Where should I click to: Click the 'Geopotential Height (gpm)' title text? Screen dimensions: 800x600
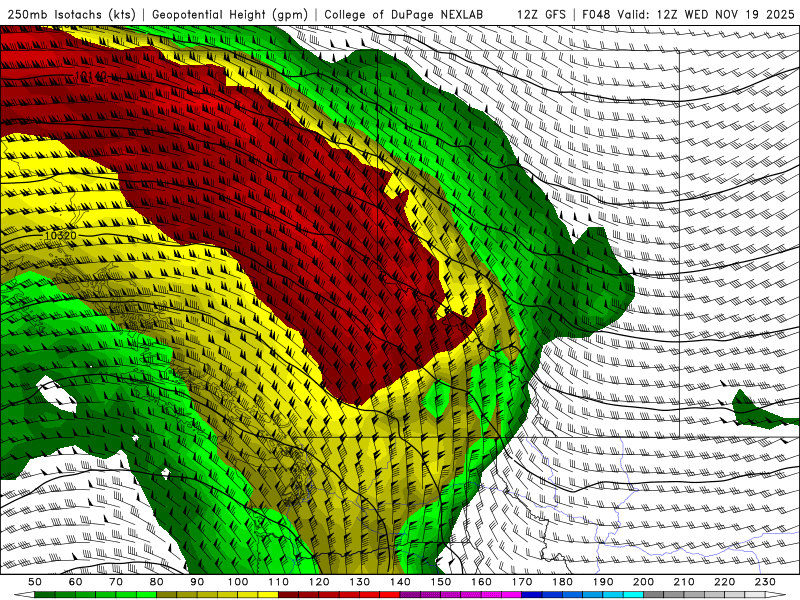pyautogui.click(x=230, y=14)
